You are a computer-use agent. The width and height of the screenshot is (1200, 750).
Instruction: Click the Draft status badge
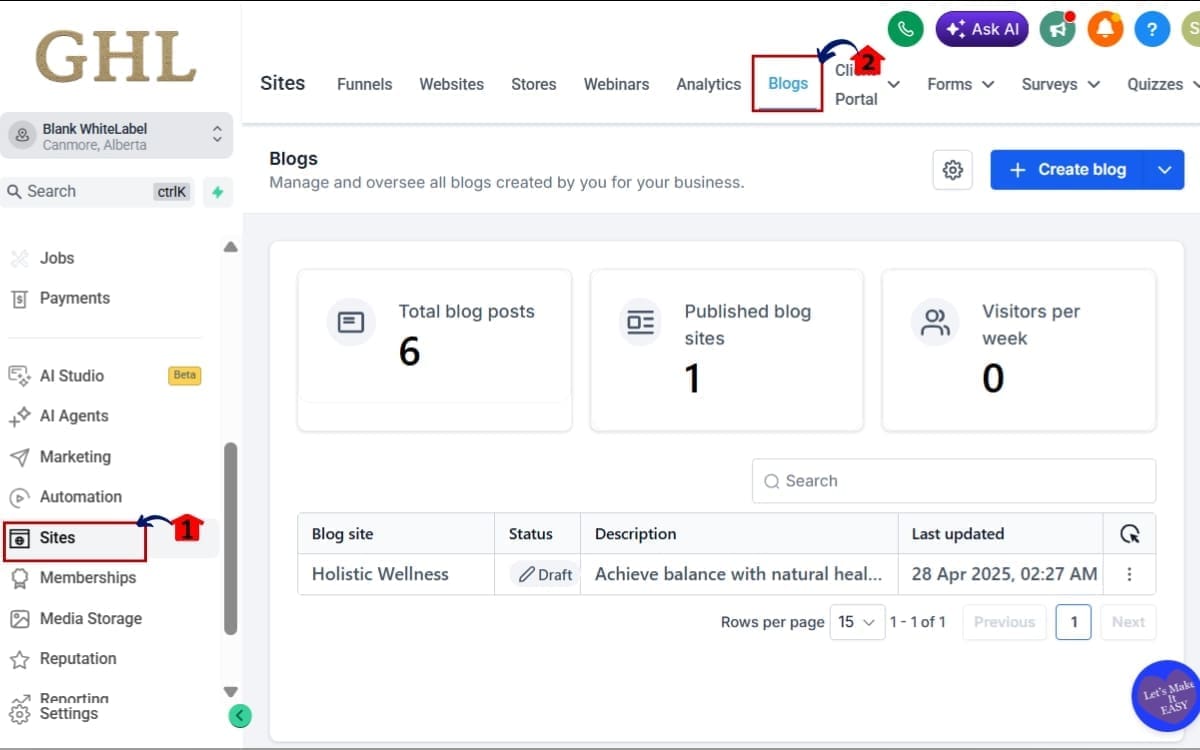(x=544, y=574)
